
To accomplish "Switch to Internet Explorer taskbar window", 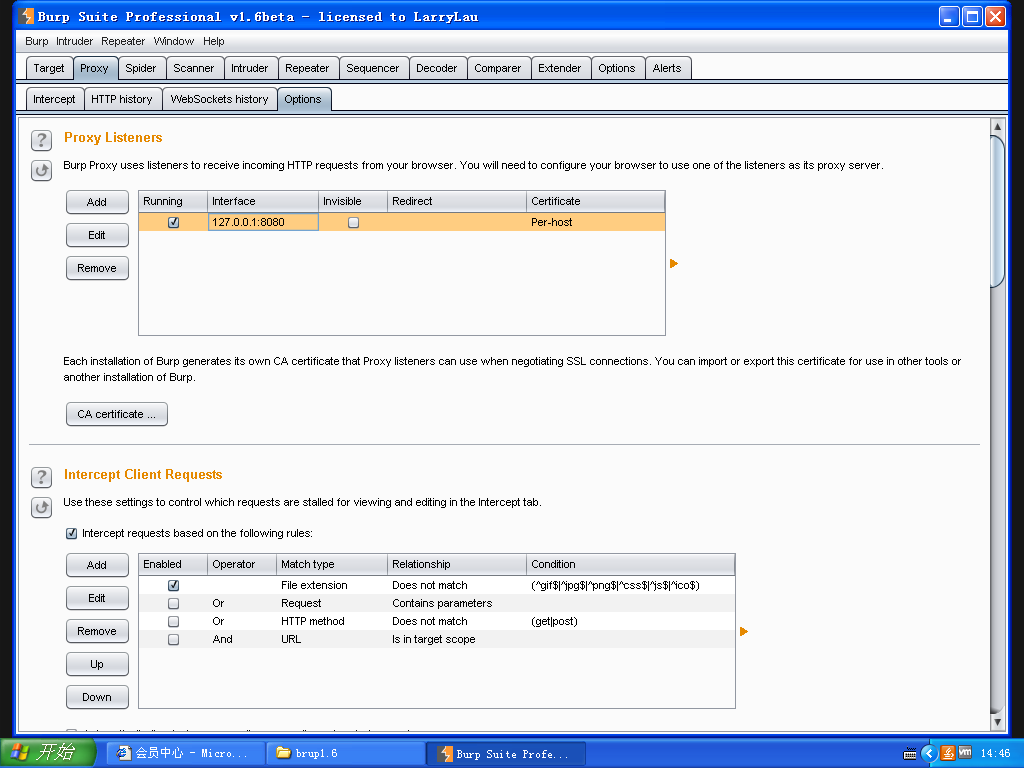I will click(187, 754).
